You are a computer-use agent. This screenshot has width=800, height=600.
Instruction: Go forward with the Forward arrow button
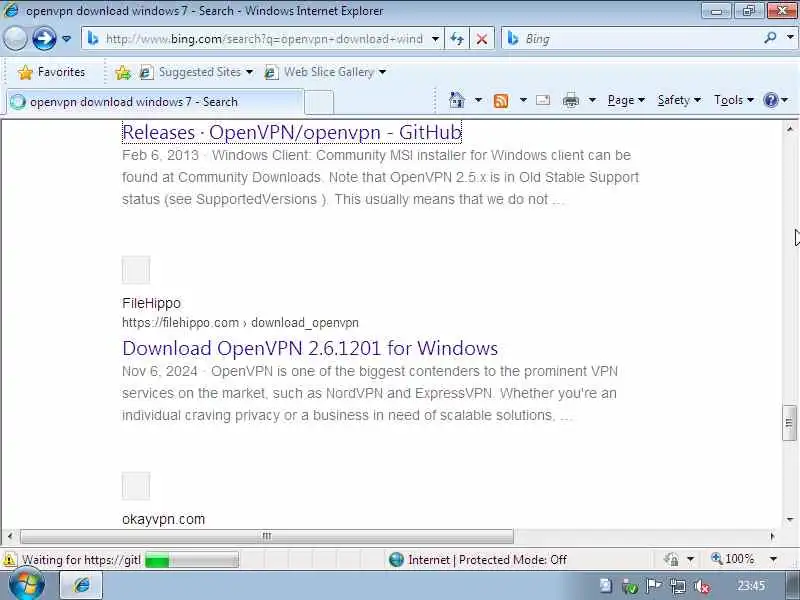click(44, 39)
